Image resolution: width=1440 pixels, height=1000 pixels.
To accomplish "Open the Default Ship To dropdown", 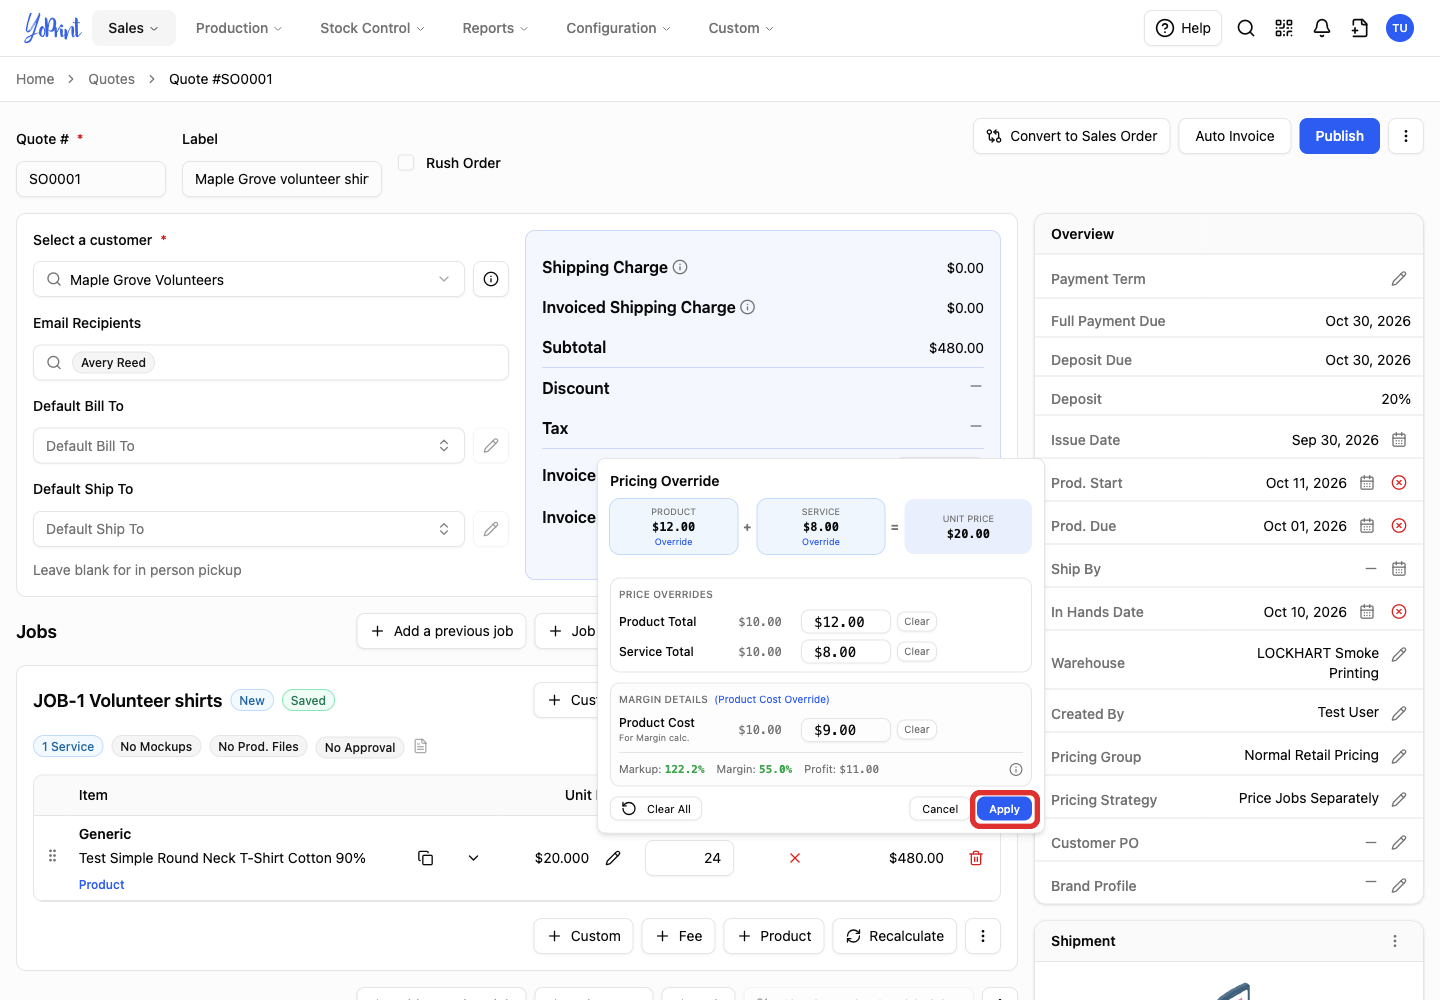I will pos(249,529).
